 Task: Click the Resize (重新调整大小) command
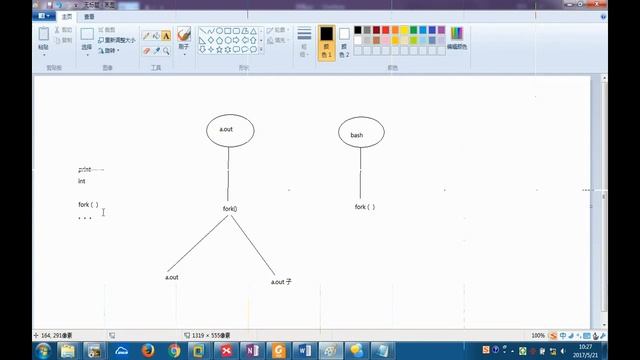coord(117,40)
